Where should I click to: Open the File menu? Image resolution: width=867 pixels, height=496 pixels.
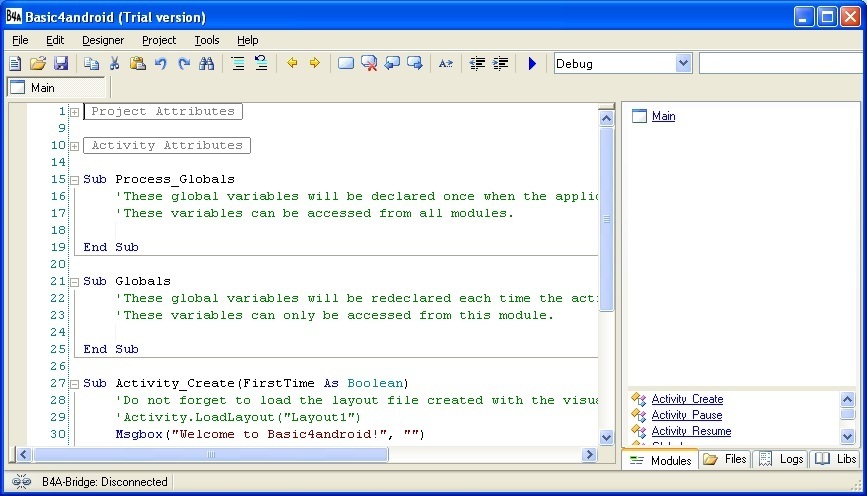[x=20, y=40]
